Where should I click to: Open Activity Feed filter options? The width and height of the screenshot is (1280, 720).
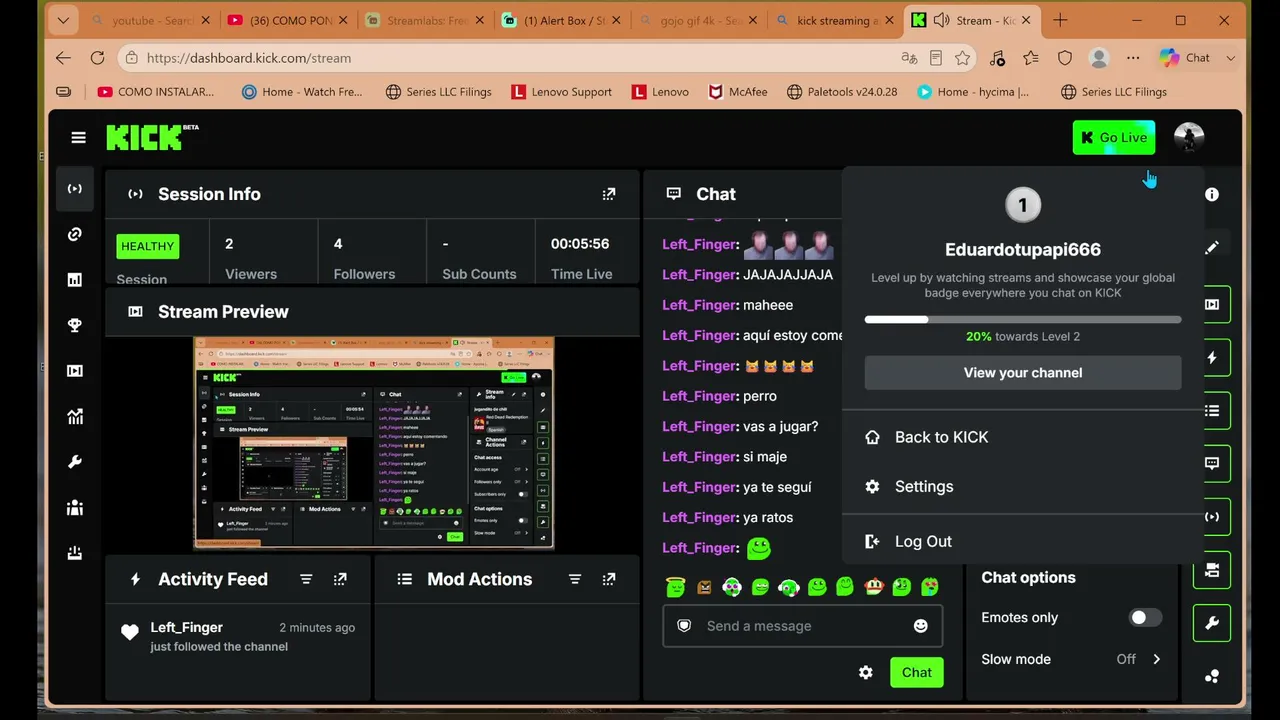(306, 579)
